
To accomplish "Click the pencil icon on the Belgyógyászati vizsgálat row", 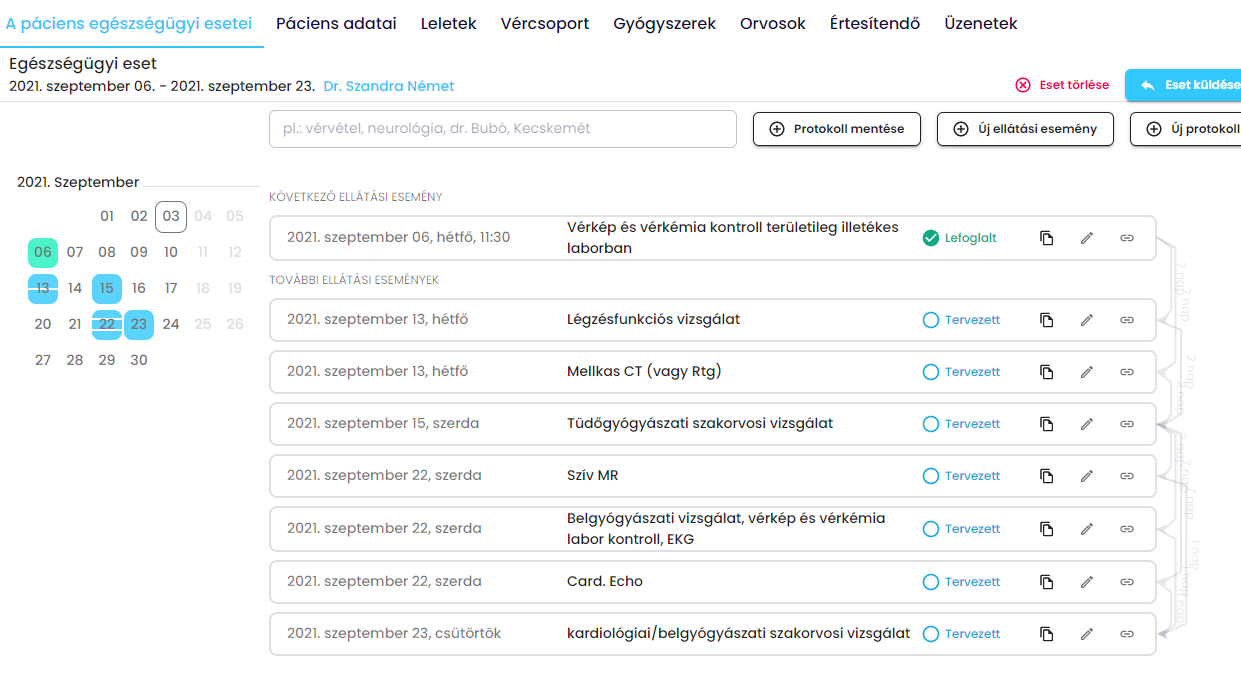I will [x=1087, y=528].
